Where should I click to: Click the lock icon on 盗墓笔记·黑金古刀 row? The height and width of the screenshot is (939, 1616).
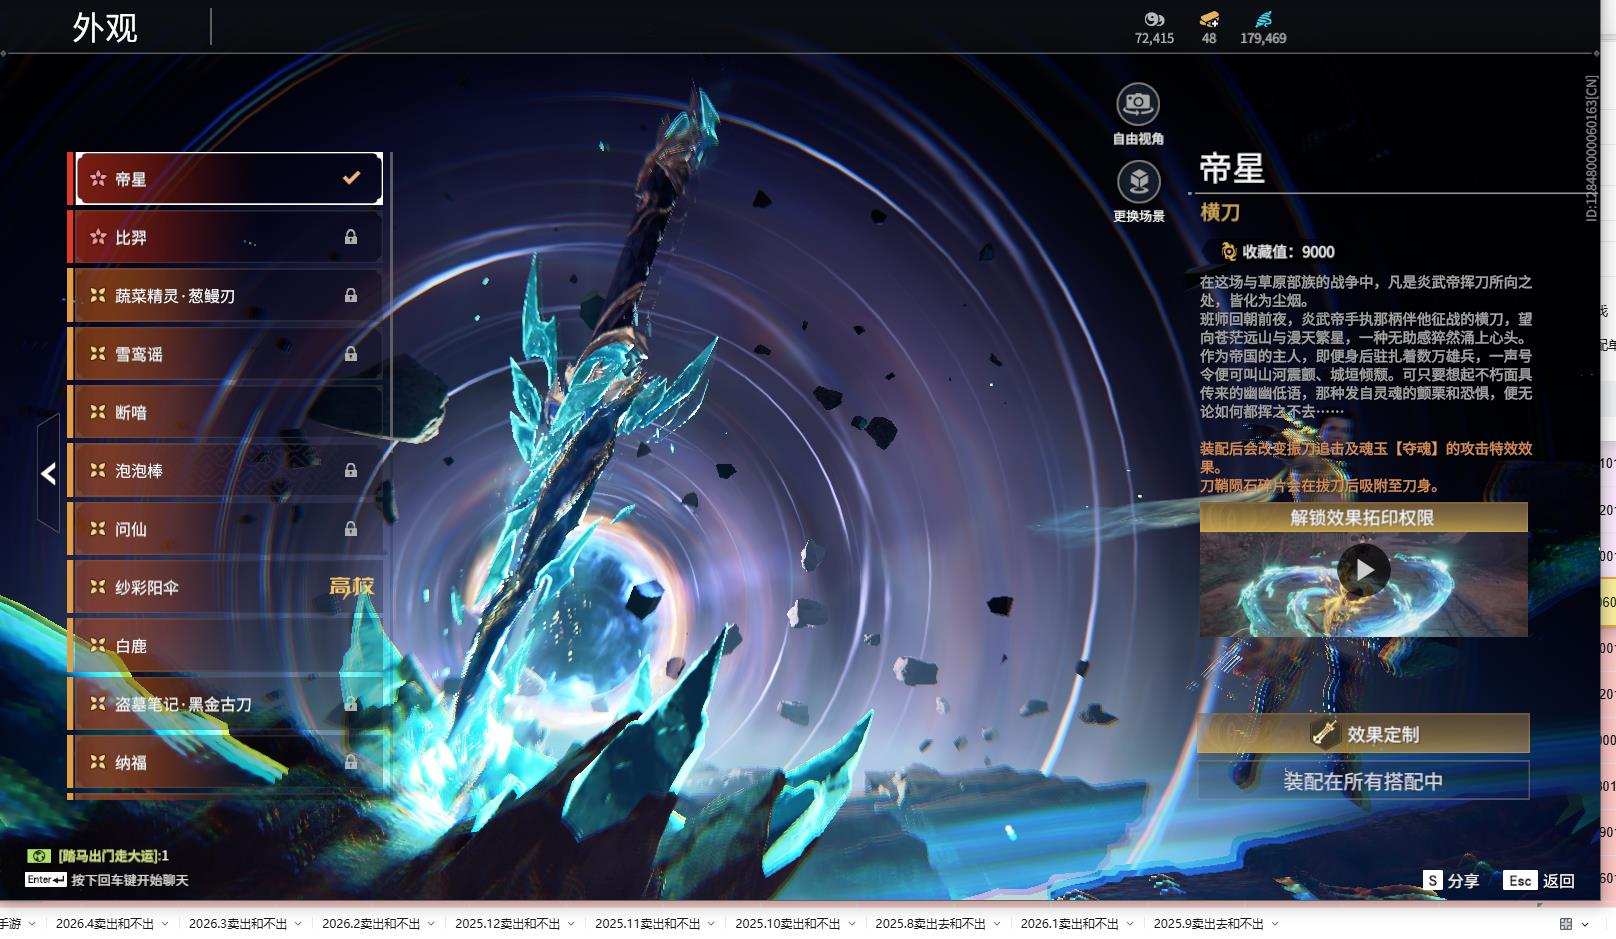[x=351, y=704]
